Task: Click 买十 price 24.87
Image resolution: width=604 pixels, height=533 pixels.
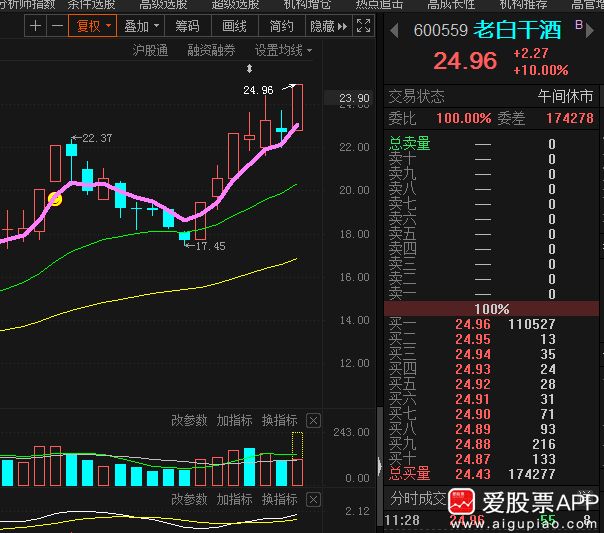Action: click(473, 459)
